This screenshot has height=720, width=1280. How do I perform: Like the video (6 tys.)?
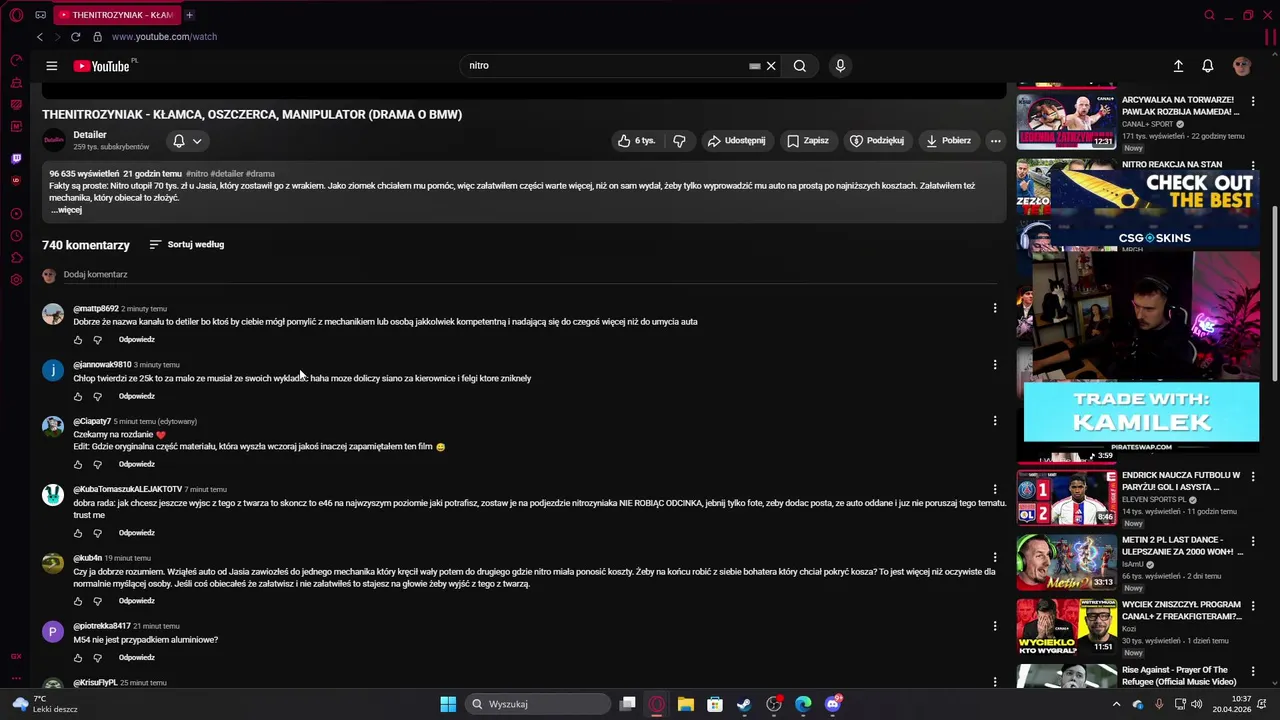point(637,141)
